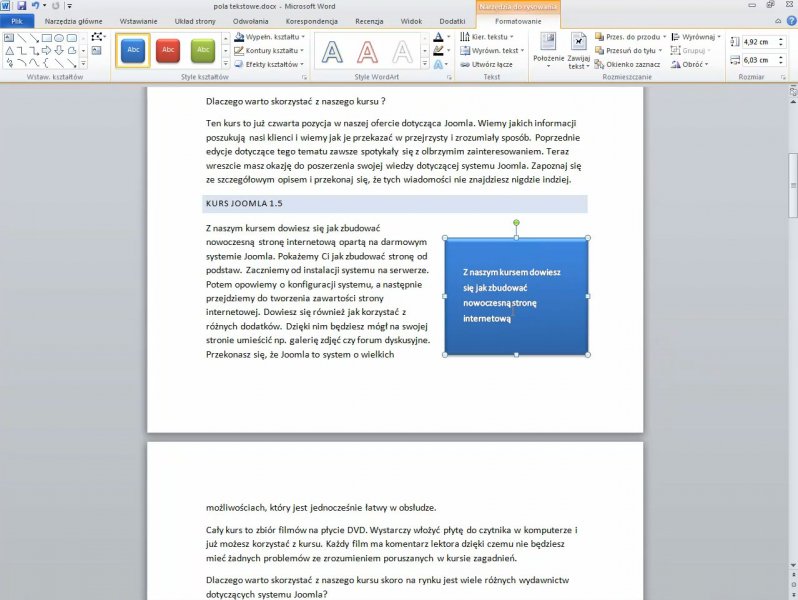The width and height of the screenshot is (798, 600).
Task: Click Utwórz łącze link button
Action: (485, 64)
